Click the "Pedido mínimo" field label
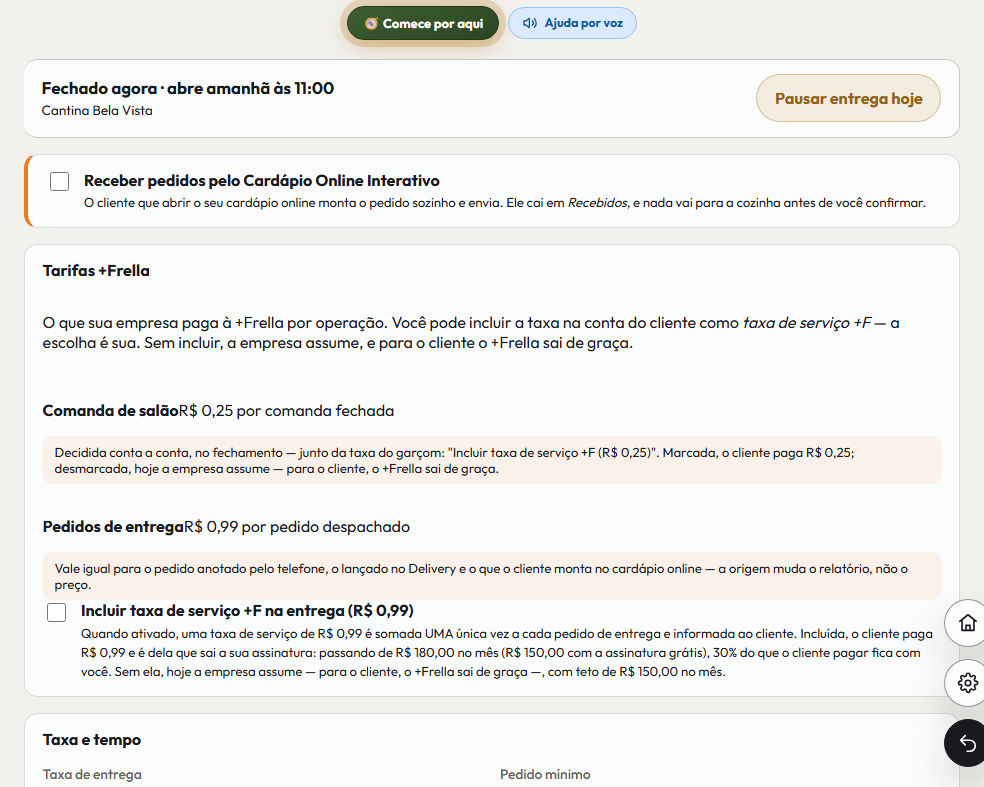The image size is (984, 787). 545,774
